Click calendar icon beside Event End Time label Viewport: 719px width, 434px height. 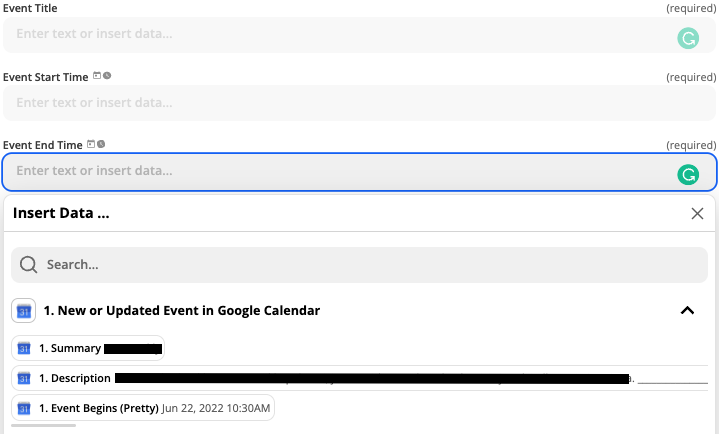91,144
